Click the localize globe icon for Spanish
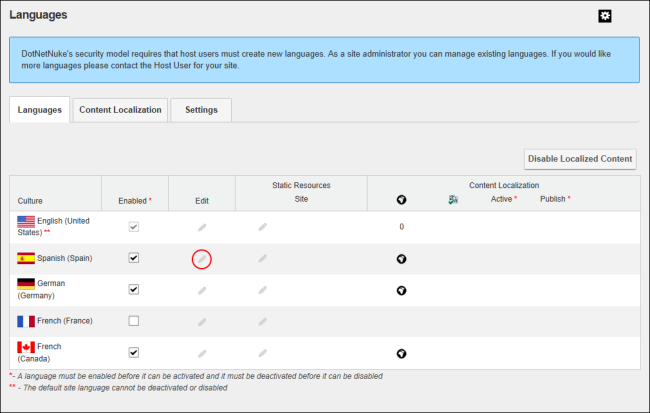This screenshot has height=413, width=650. coord(401,259)
